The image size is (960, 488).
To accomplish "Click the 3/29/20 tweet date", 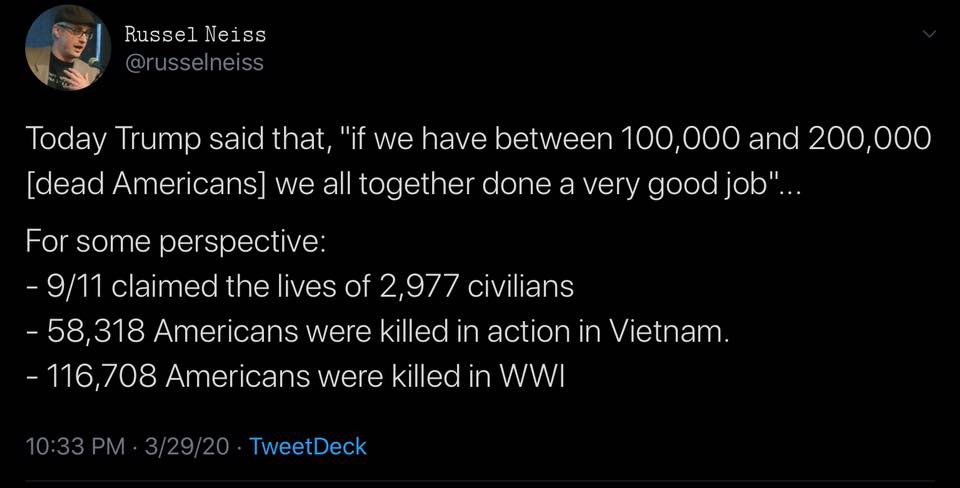I will click(186, 446).
